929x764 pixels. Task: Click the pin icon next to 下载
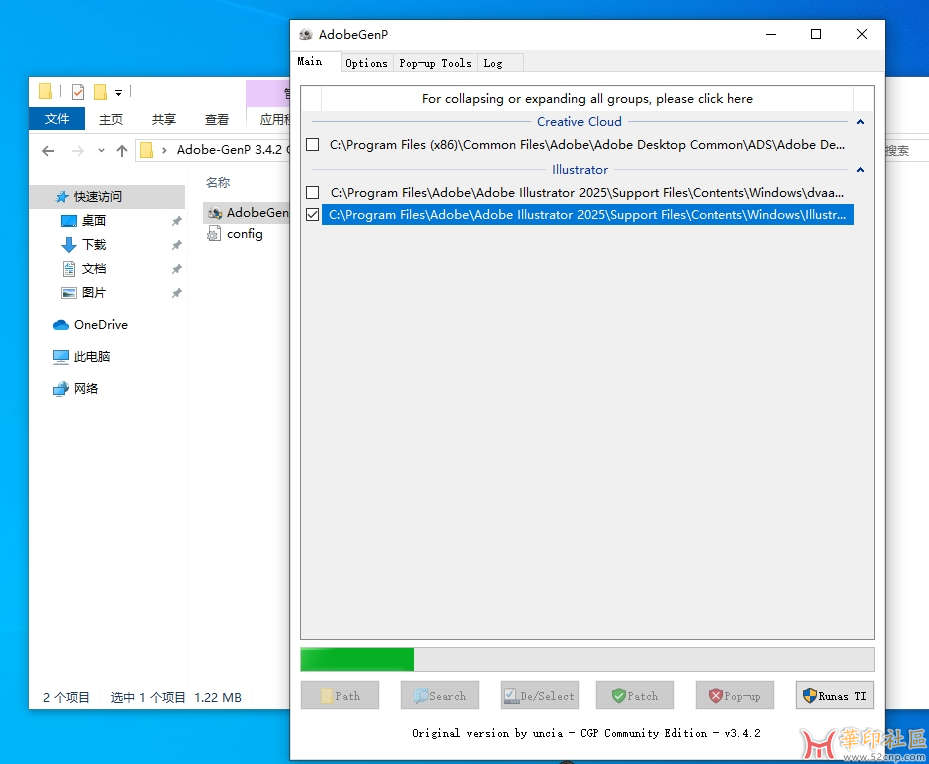pos(176,245)
